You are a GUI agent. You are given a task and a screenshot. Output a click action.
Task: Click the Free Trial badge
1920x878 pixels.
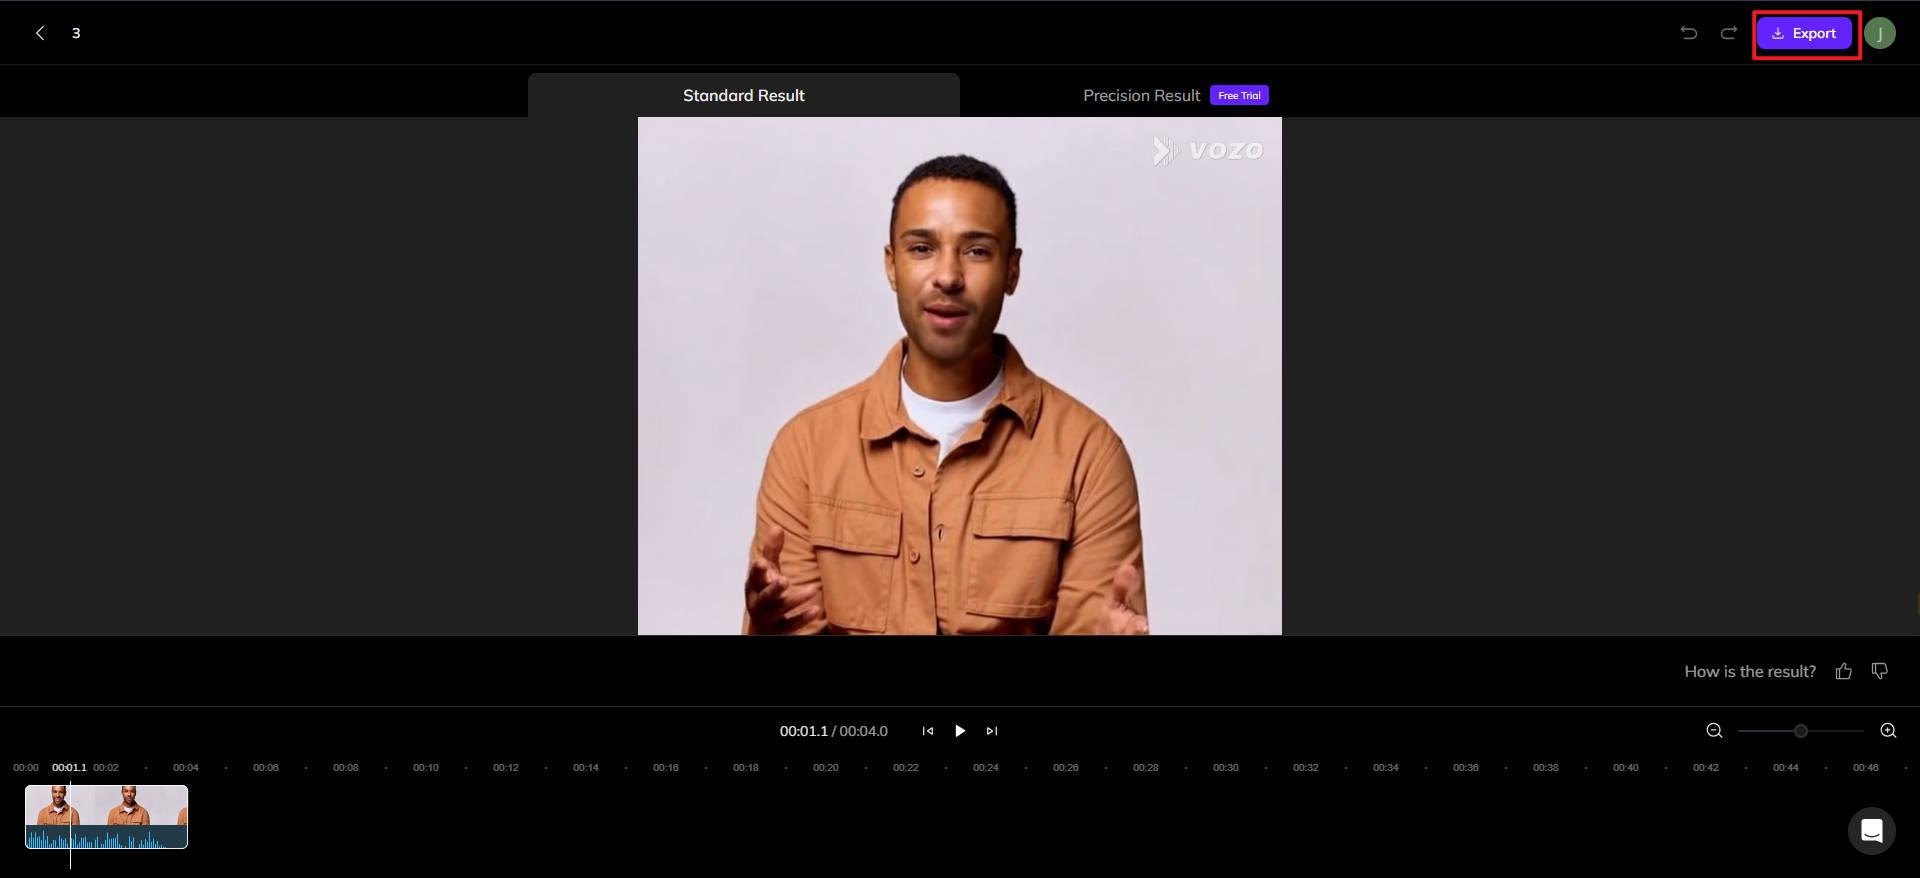click(1239, 95)
